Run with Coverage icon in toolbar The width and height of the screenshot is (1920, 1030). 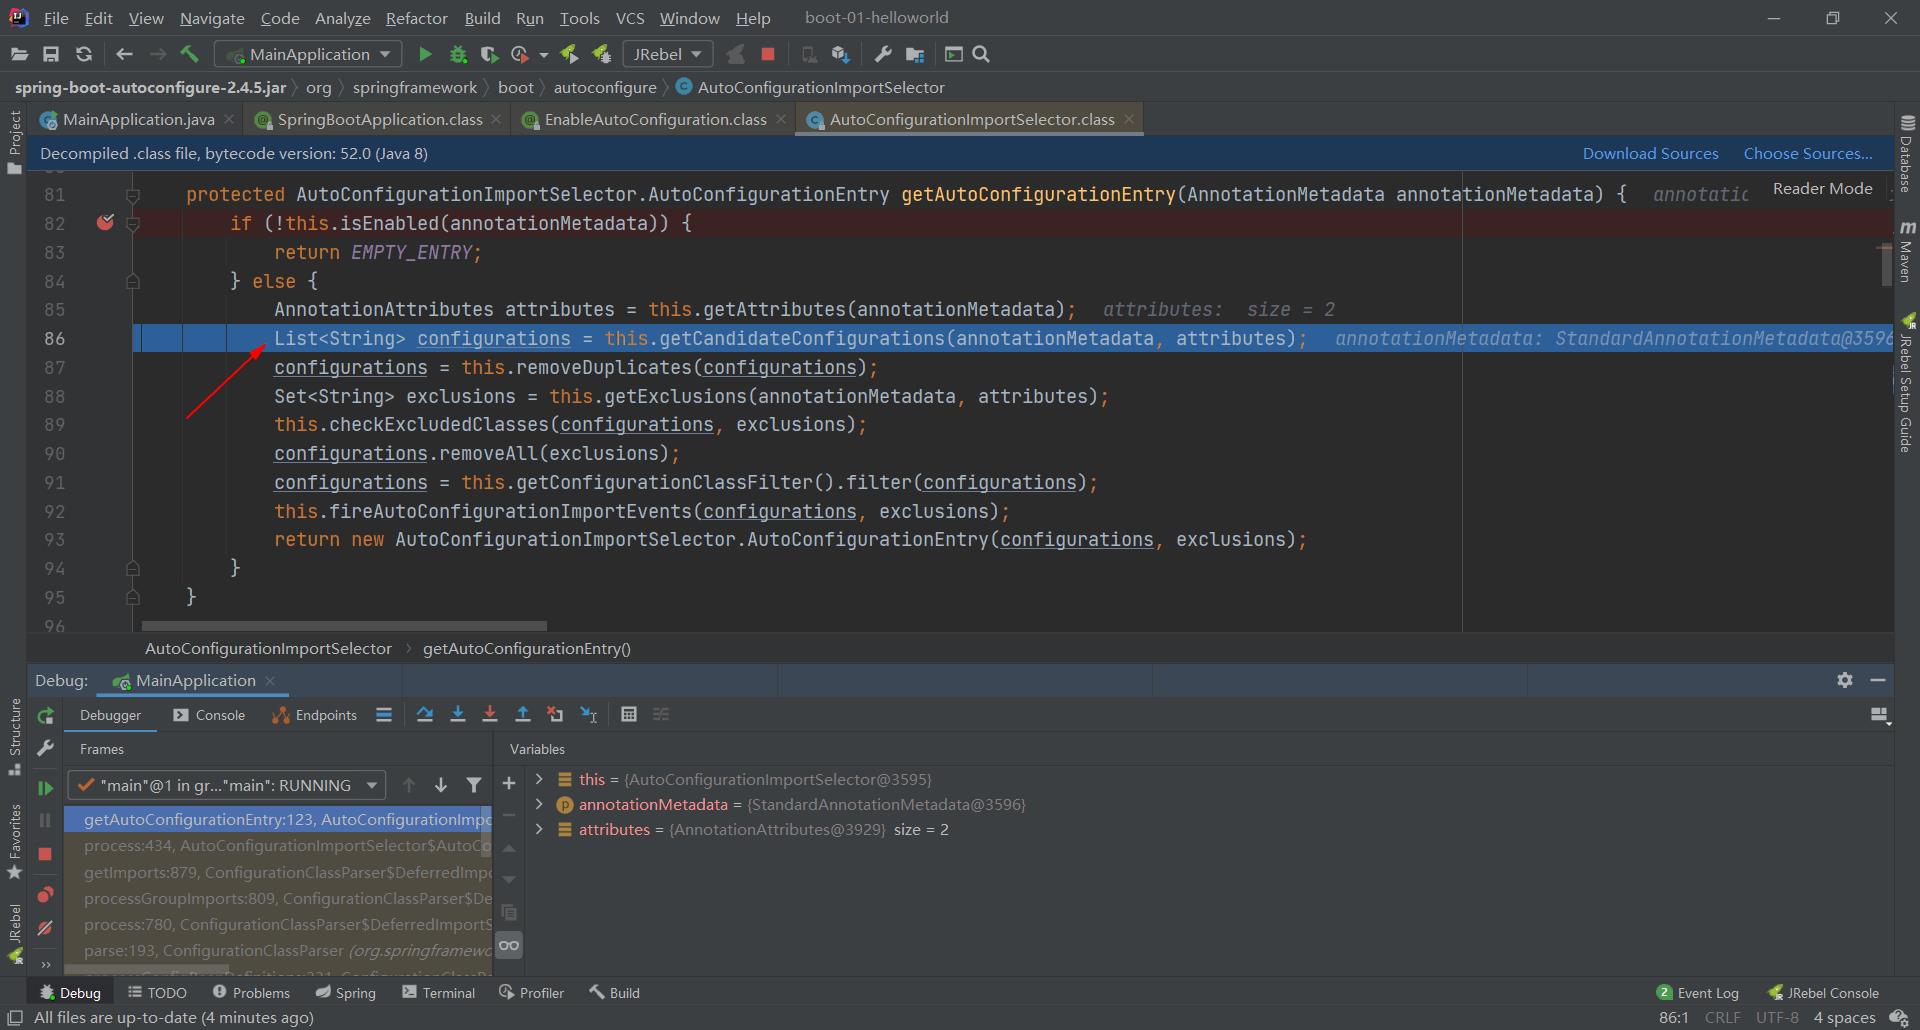pyautogui.click(x=489, y=54)
